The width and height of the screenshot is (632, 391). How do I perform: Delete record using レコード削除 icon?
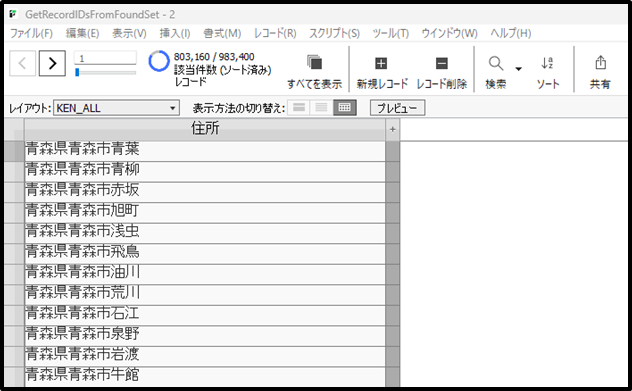(442, 63)
